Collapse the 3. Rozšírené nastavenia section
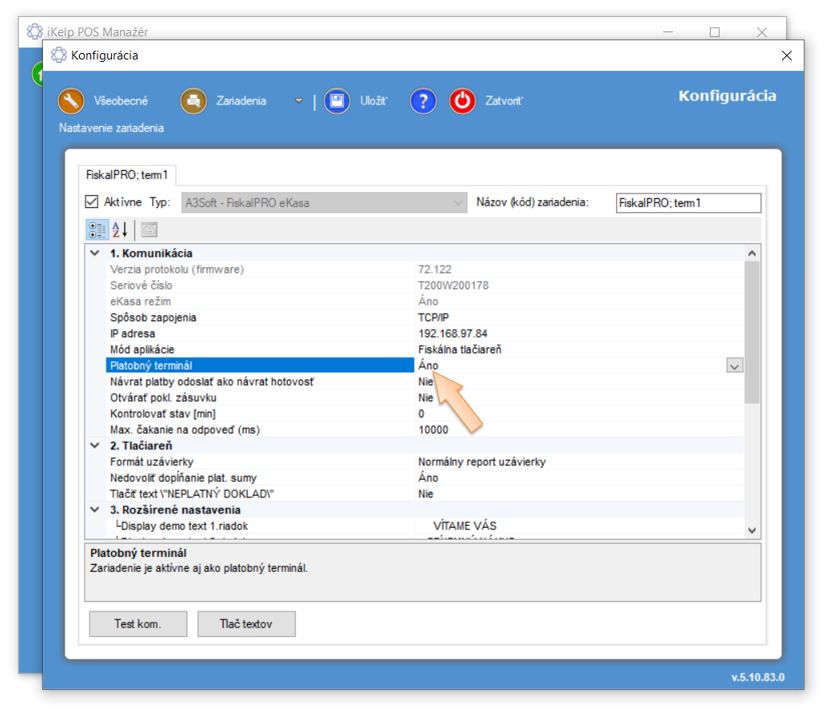 click(x=95, y=510)
